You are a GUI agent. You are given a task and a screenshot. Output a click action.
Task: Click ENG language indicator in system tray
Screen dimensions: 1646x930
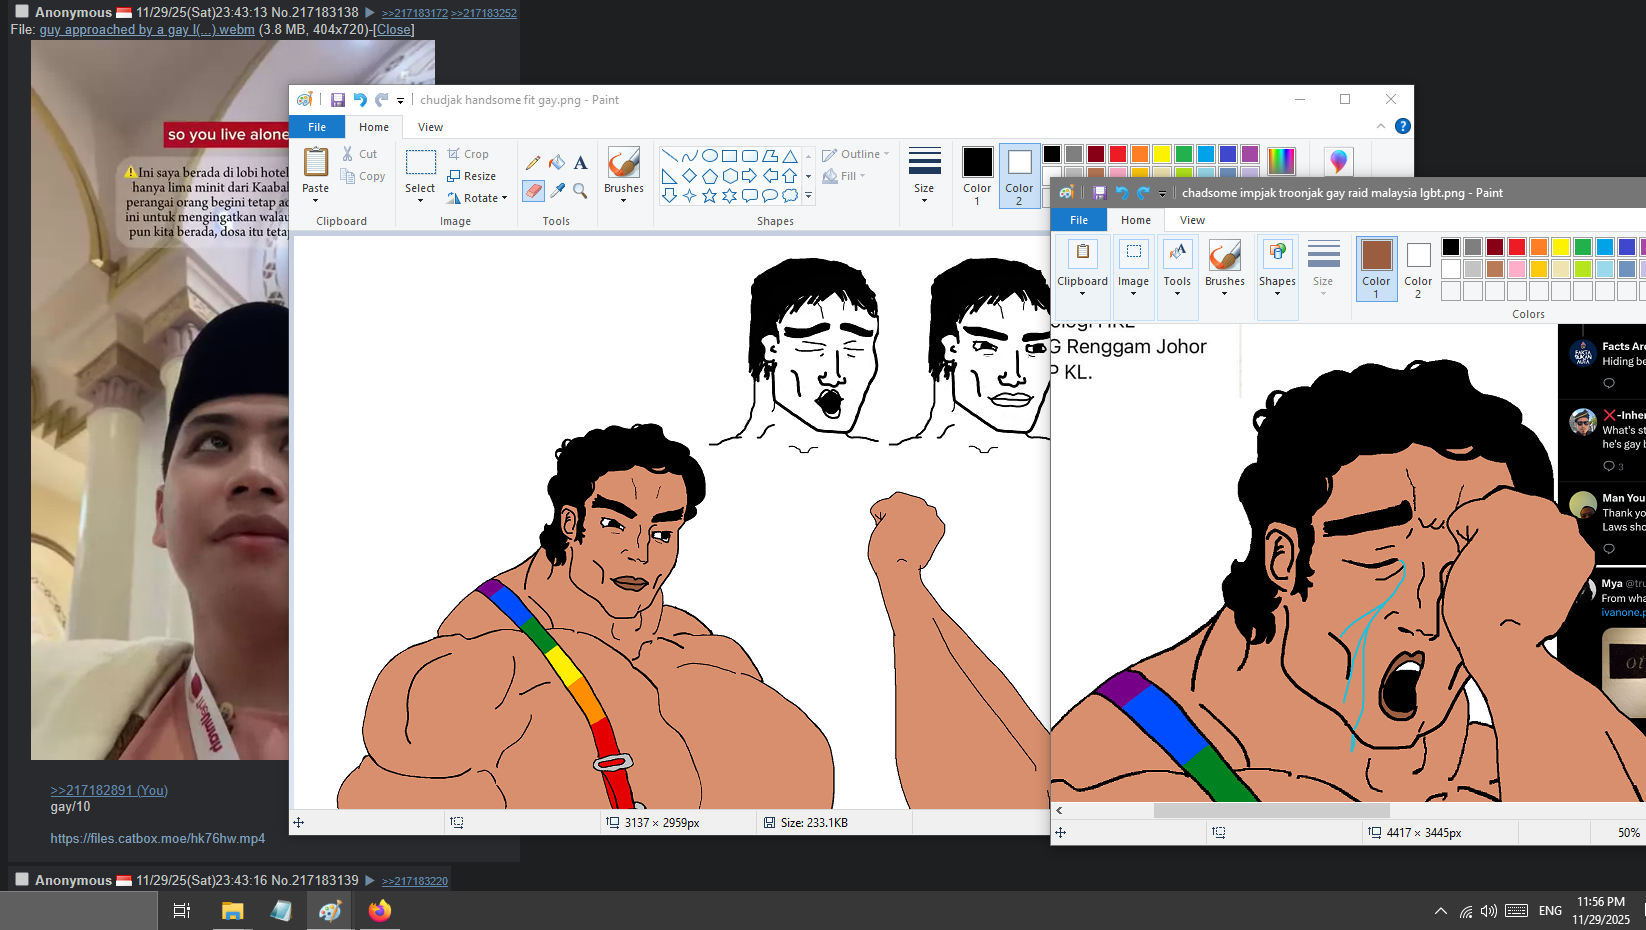point(1550,911)
